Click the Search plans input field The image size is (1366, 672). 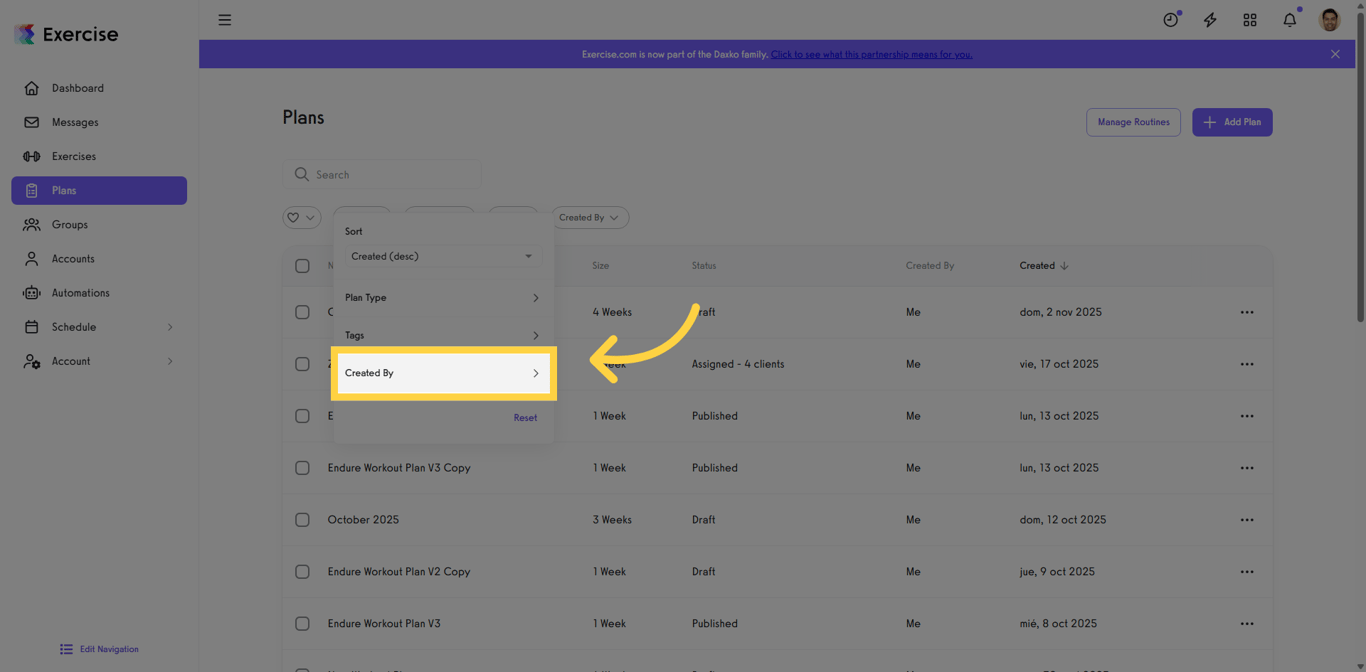coord(392,175)
